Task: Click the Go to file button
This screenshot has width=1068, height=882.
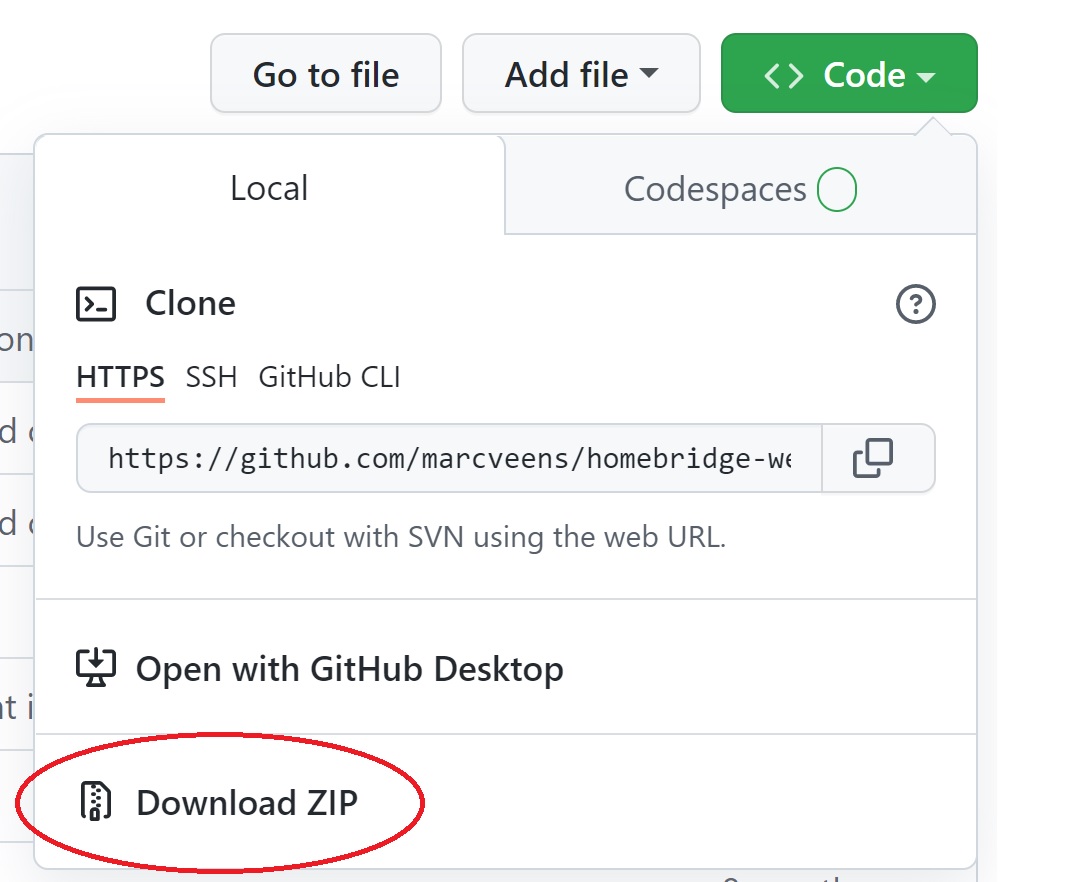Action: (326, 74)
